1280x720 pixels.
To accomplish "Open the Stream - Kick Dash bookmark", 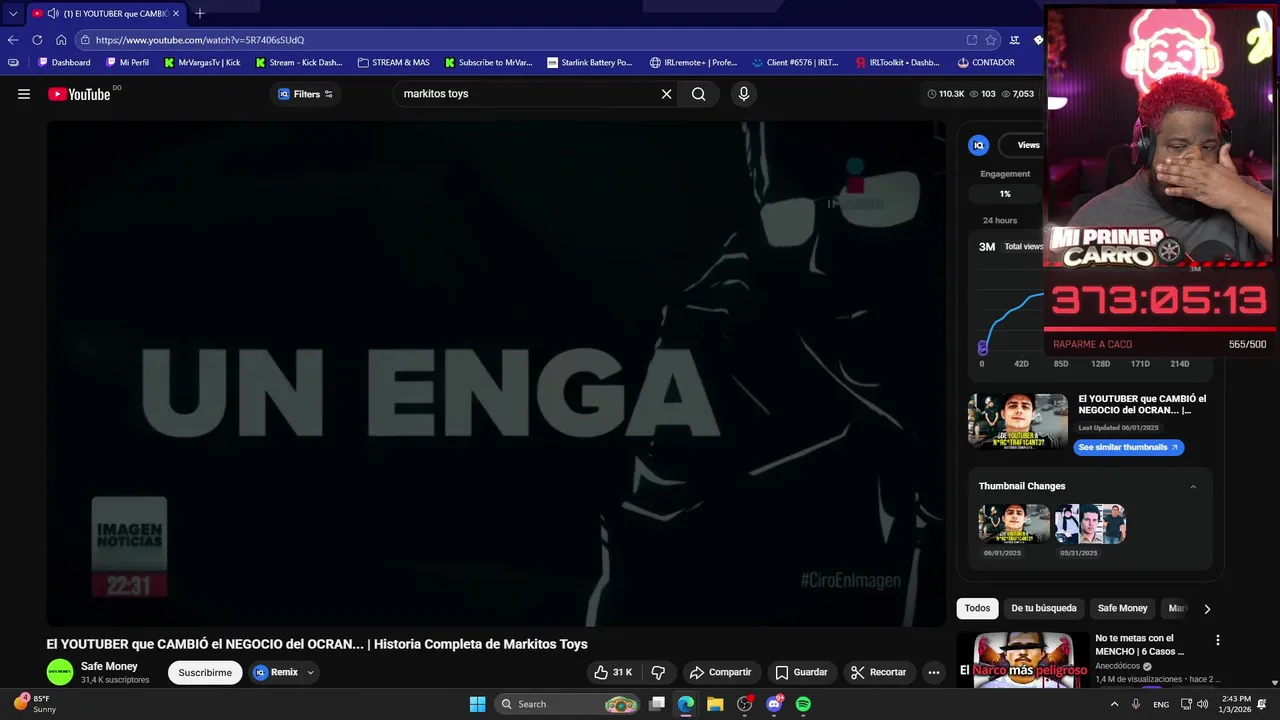I will pyautogui.click(x=299, y=62).
